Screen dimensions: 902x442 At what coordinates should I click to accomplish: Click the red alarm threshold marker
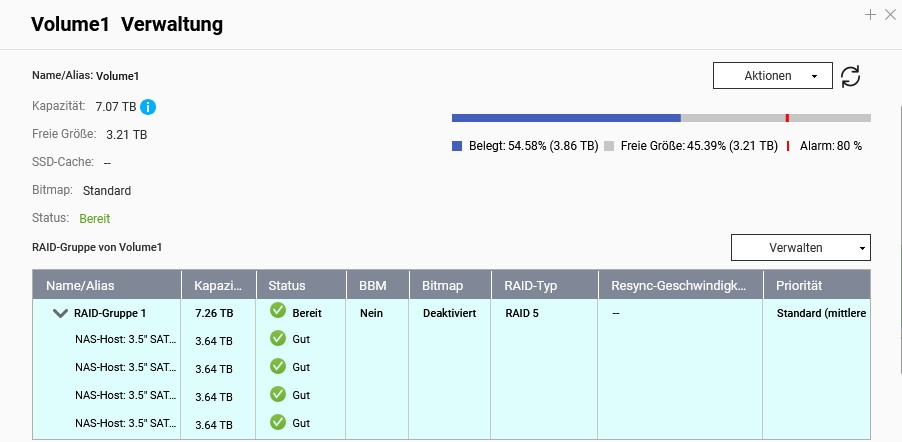tap(787, 118)
